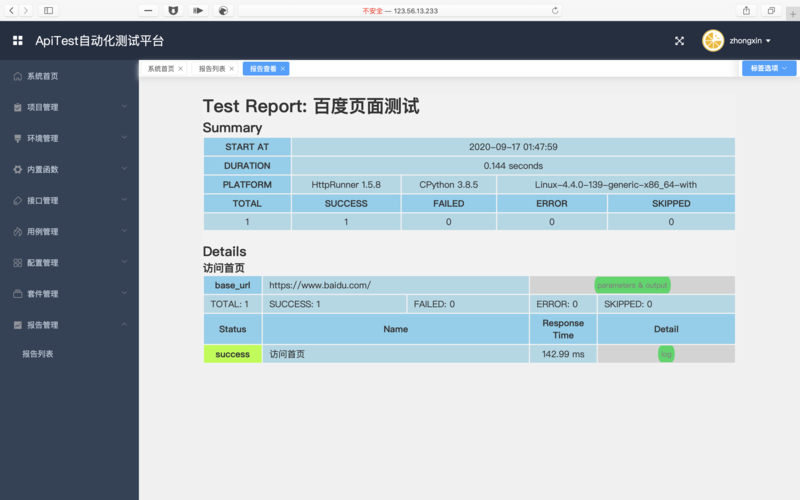Click the 2020-09-17 01:47:59 start time
The height and width of the screenshot is (500, 800).
point(513,147)
